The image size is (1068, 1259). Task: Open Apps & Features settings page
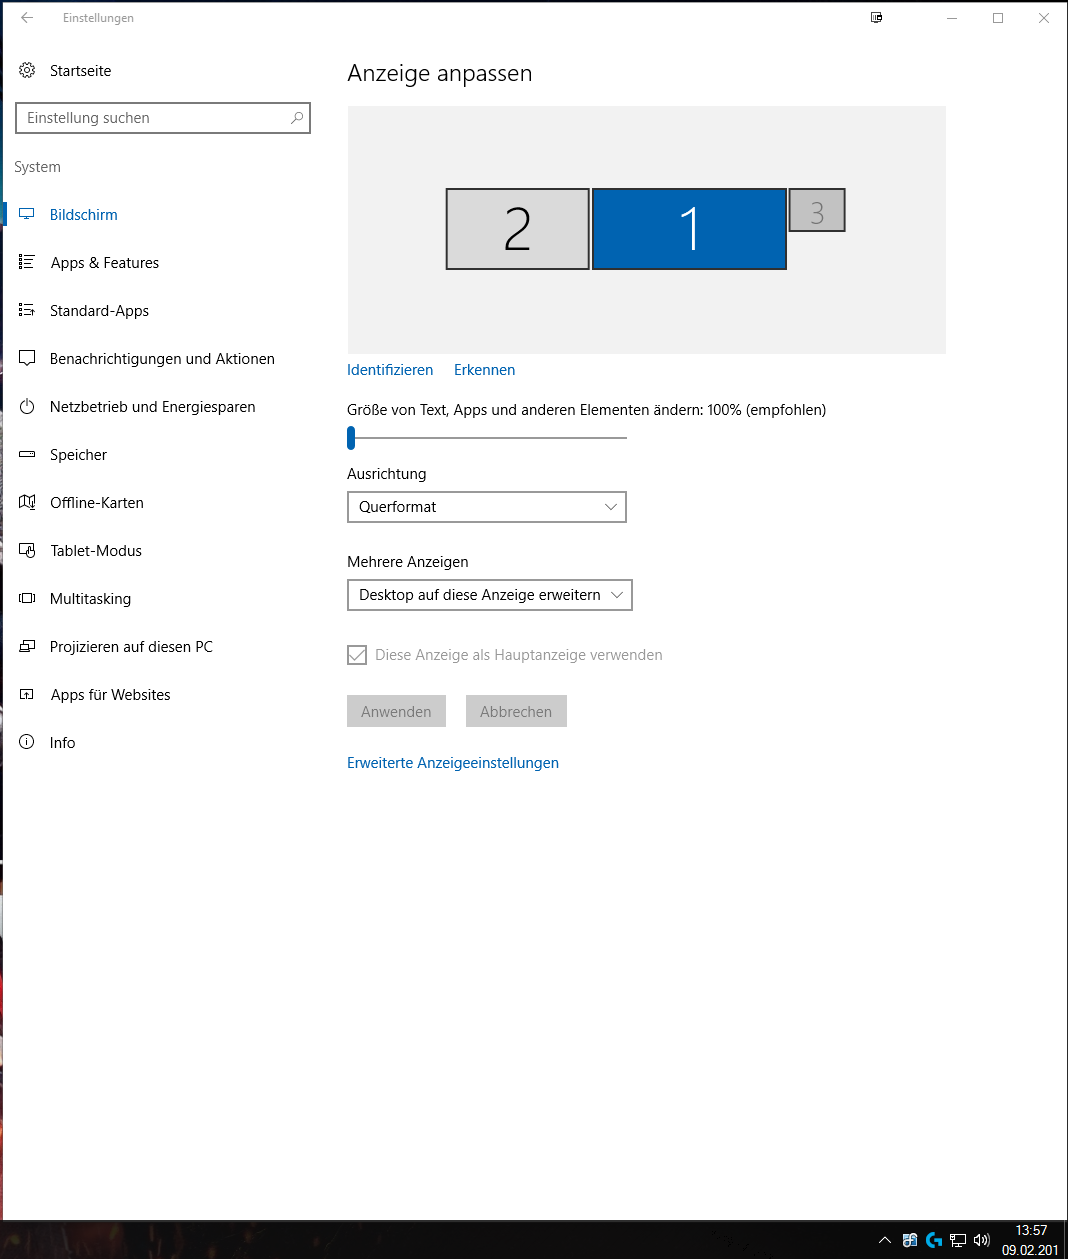pyautogui.click(x=104, y=263)
